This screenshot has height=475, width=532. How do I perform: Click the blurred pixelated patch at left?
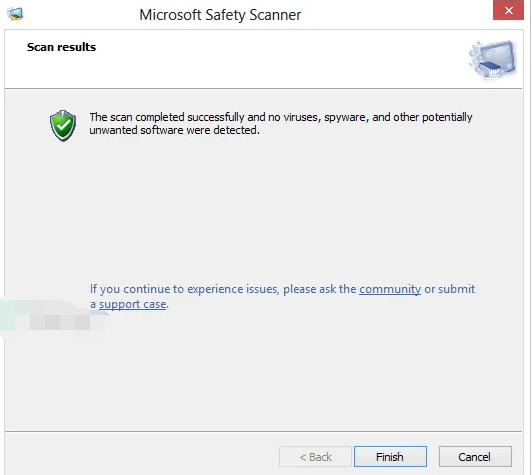53,319
